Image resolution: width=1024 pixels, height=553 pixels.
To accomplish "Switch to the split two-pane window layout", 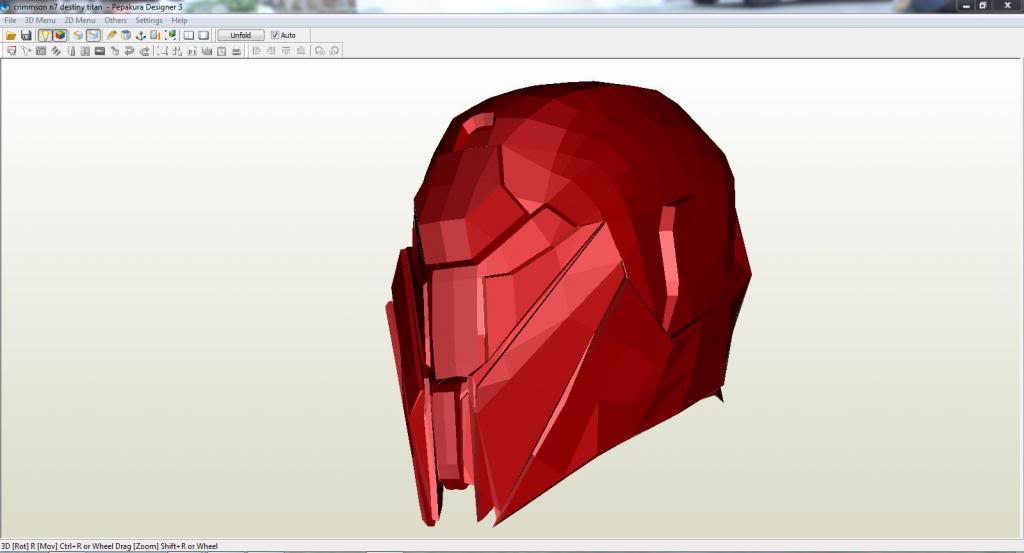I will 189,35.
